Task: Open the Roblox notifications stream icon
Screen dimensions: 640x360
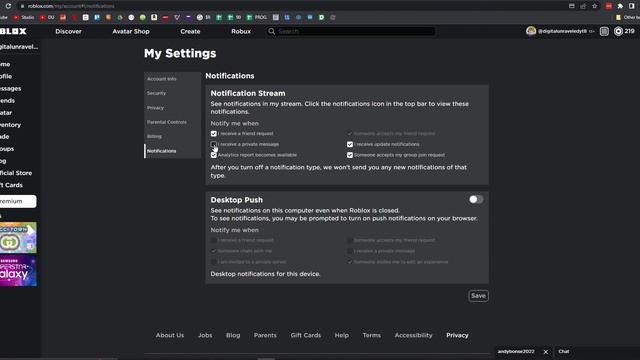Action: point(604,31)
